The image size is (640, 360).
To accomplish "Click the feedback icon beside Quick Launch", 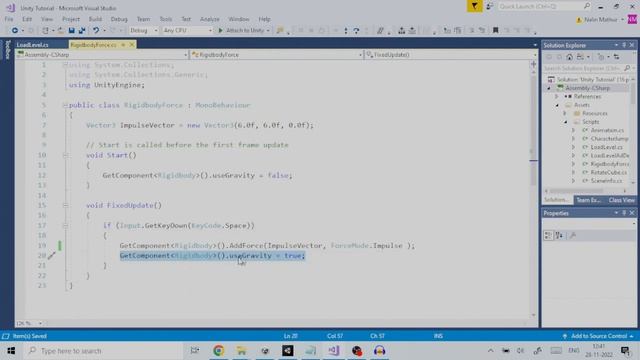I will [x=489, y=6].
